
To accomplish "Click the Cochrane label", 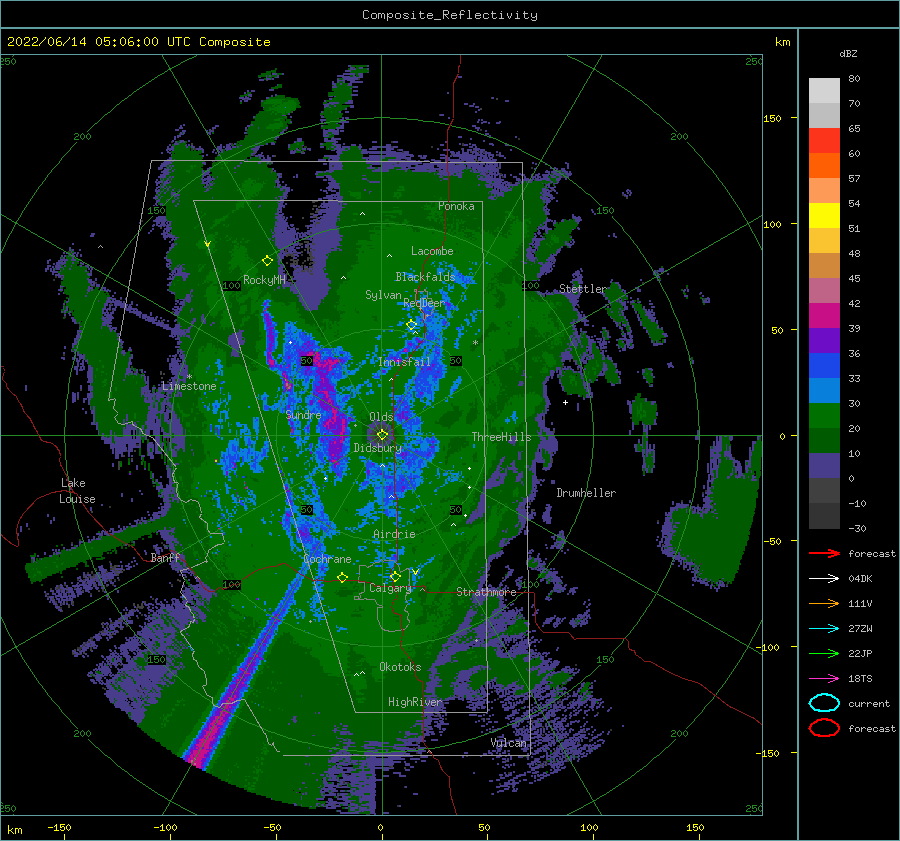I will (x=327, y=559).
